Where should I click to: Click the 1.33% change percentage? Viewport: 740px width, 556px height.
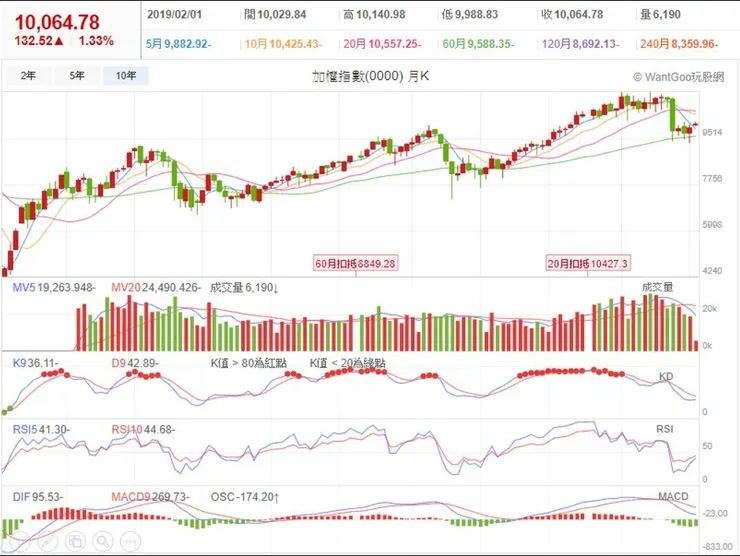click(96, 41)
